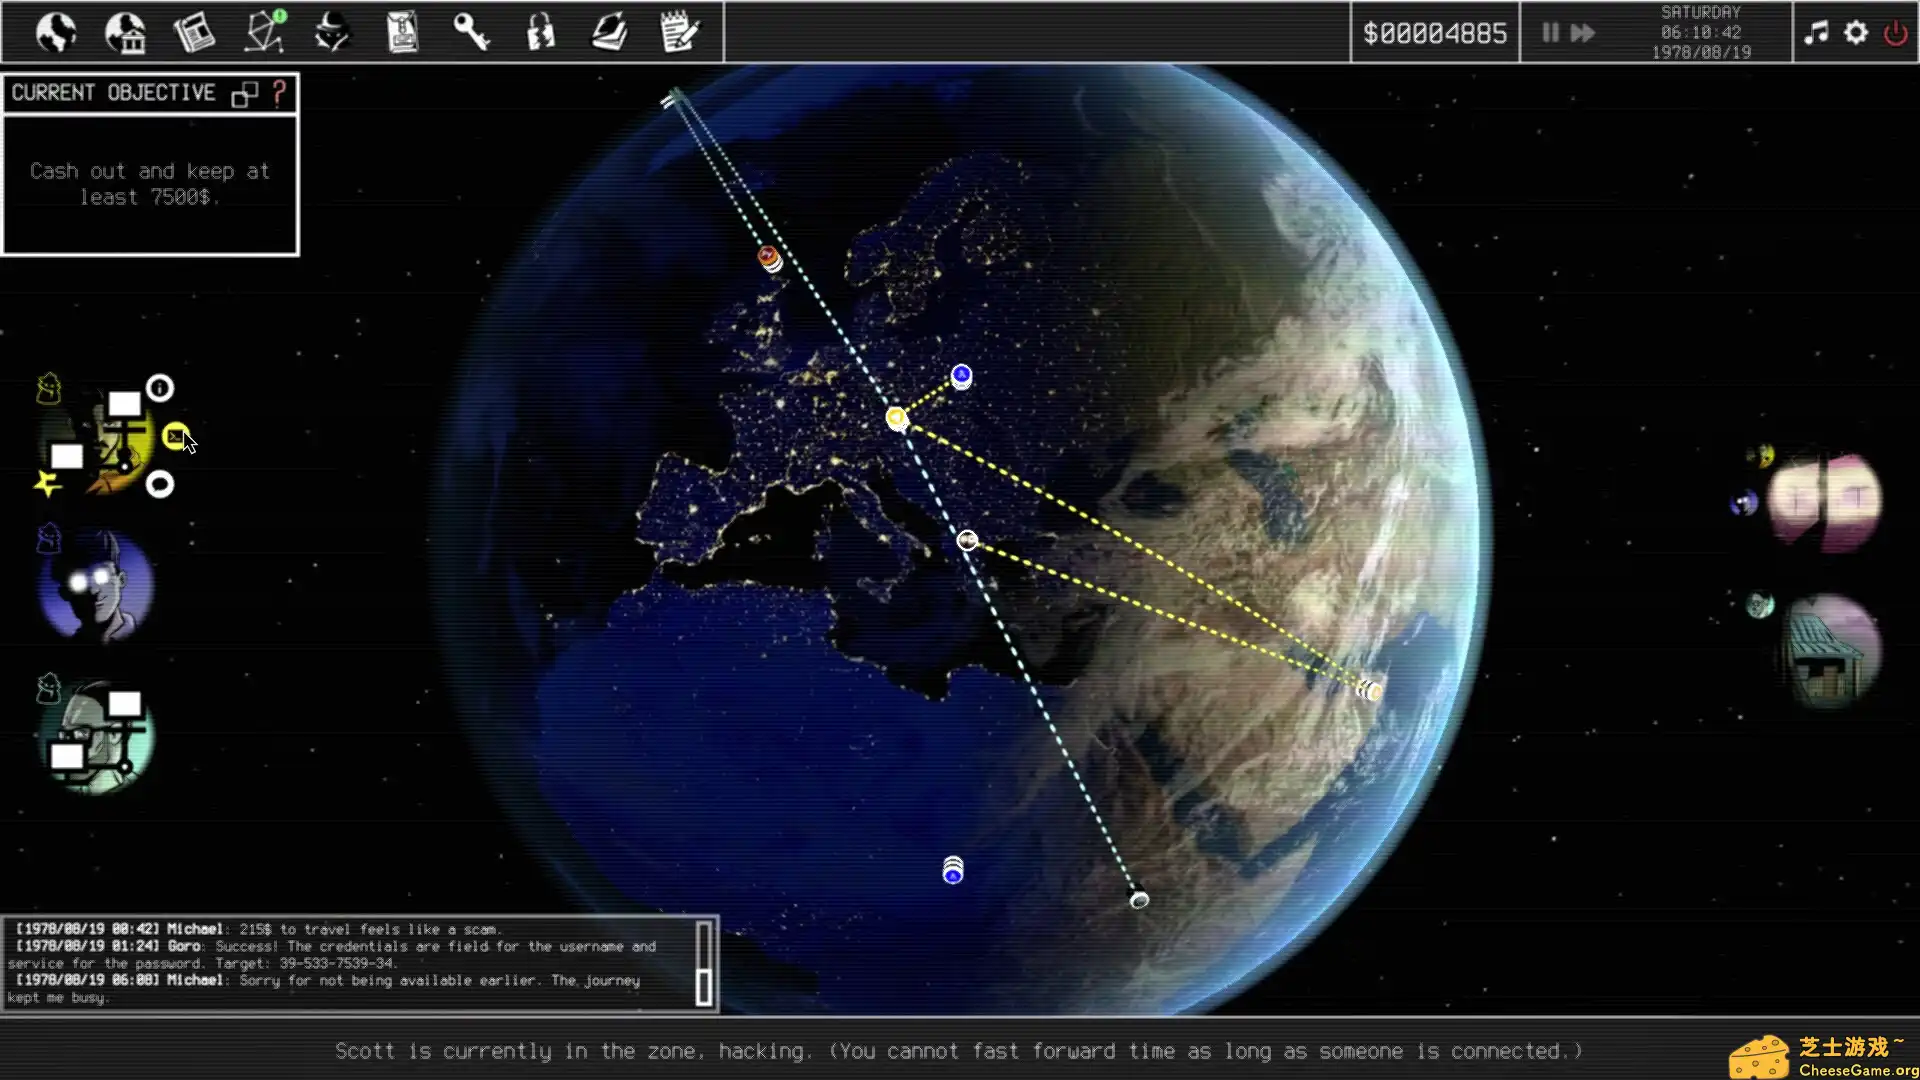Click the red question mark help
The height and width of the screenshot is (1080, 1920).
click(x=279, y=93)
